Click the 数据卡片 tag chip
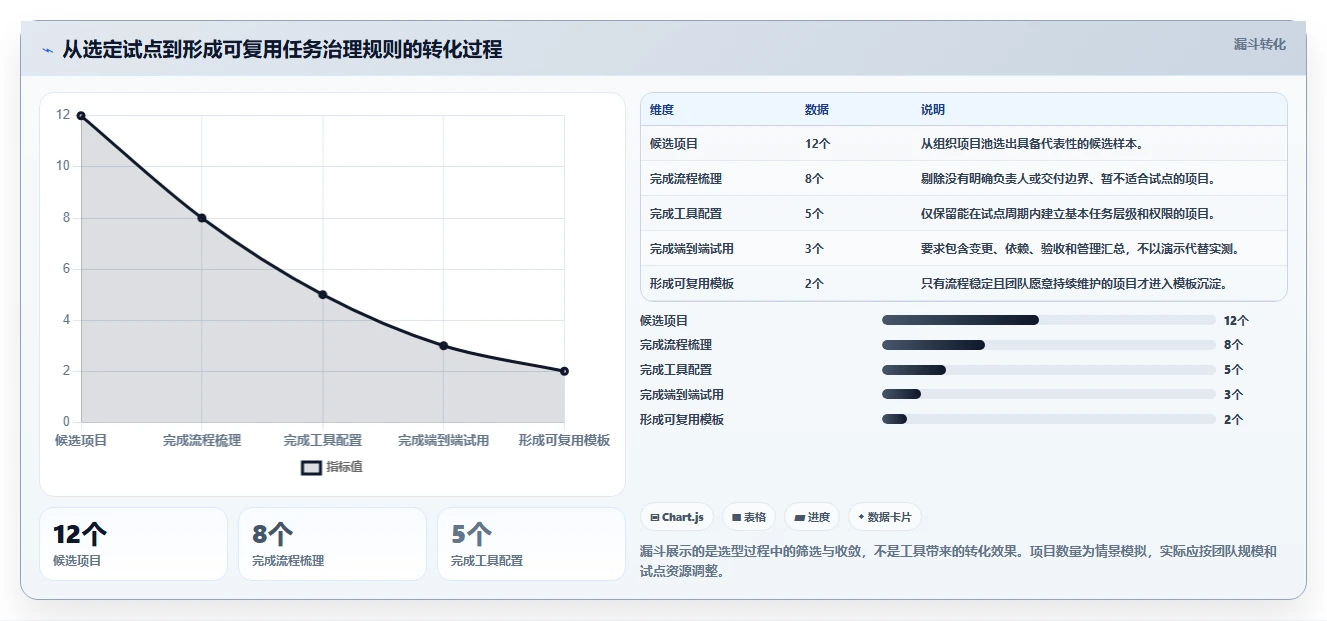1327x621 pixels. pos(884,517)
